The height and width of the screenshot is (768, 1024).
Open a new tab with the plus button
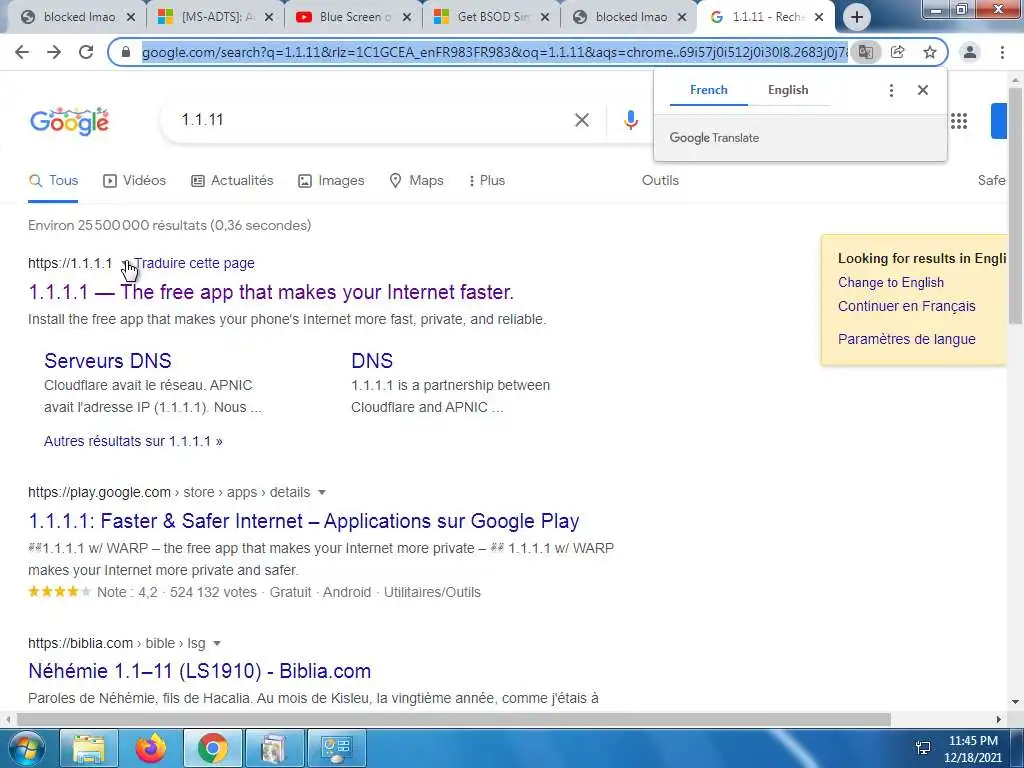857,17
